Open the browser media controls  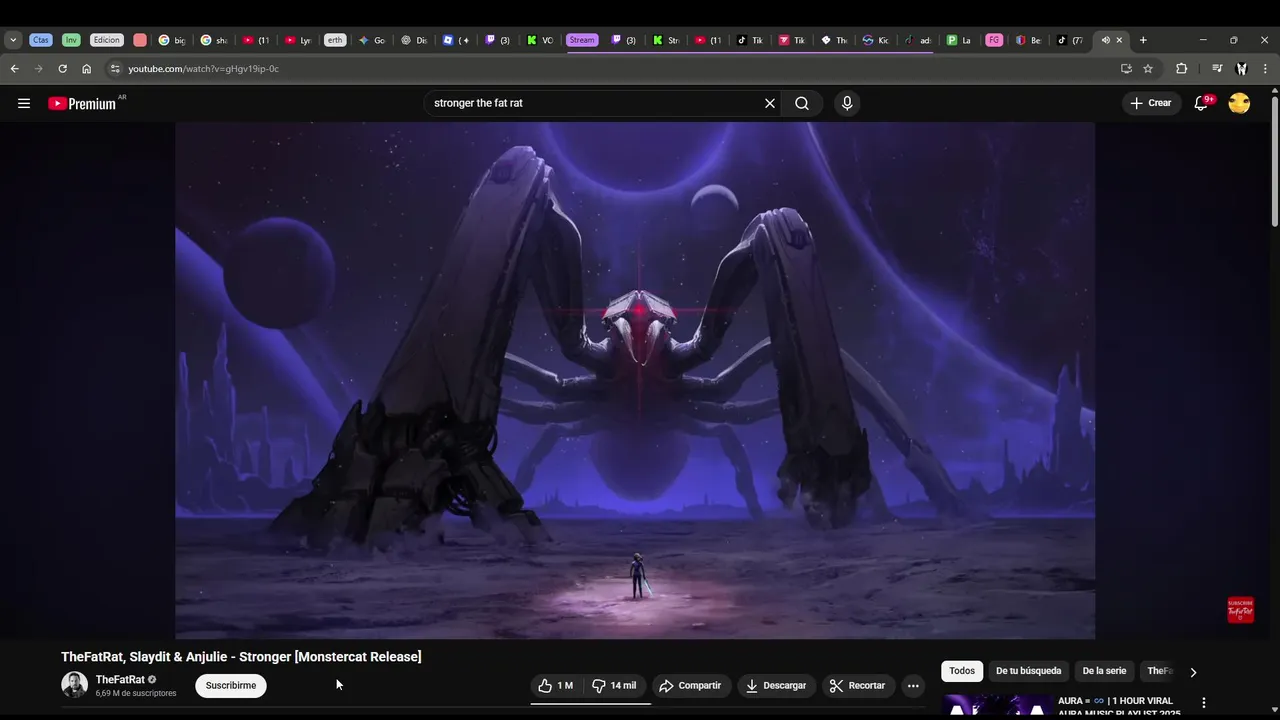(x=1217, y=69)
